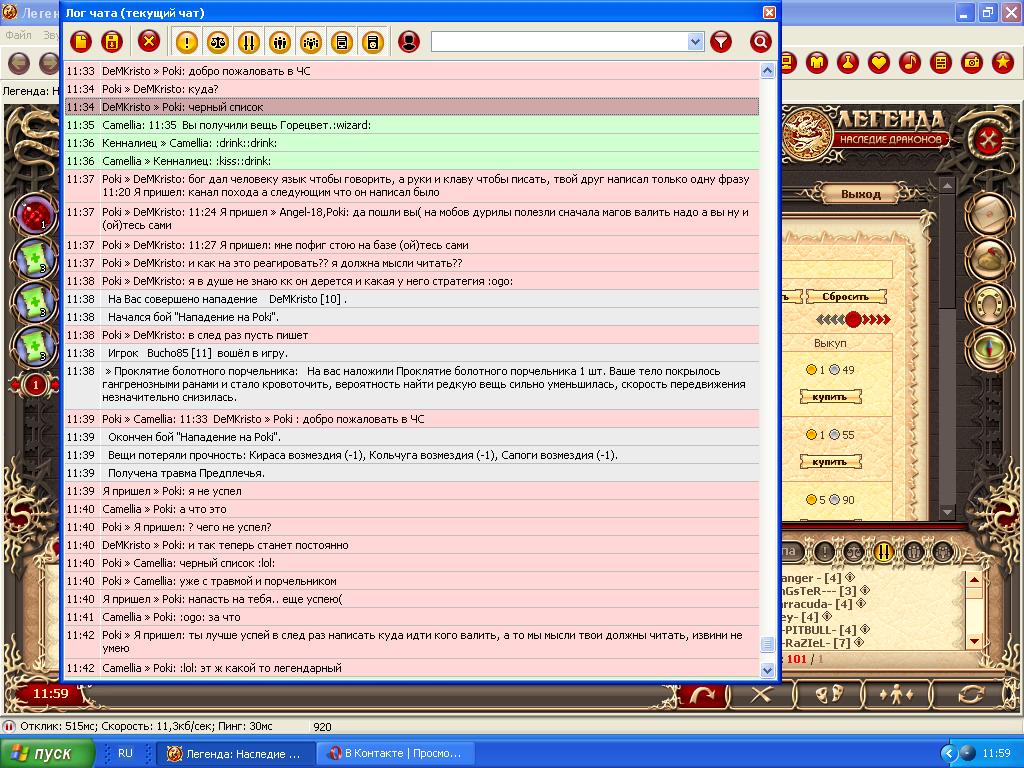Click the horseshoe icon in game sidebar

click(988, 302)
